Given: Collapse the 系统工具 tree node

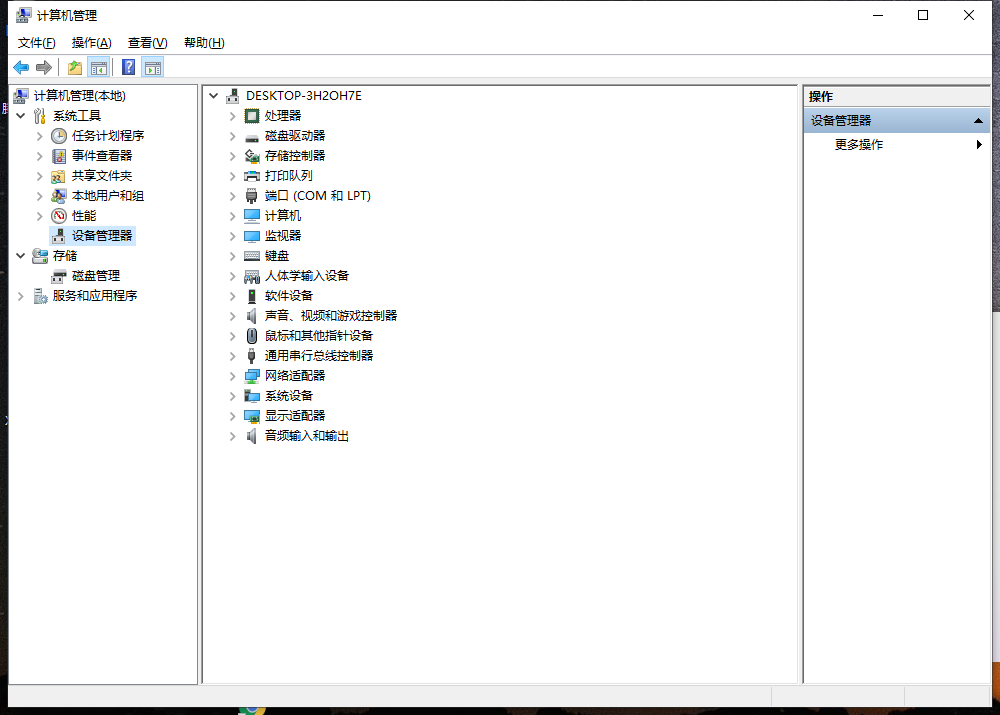Looking at the screenshot, I should pos(21,116).
